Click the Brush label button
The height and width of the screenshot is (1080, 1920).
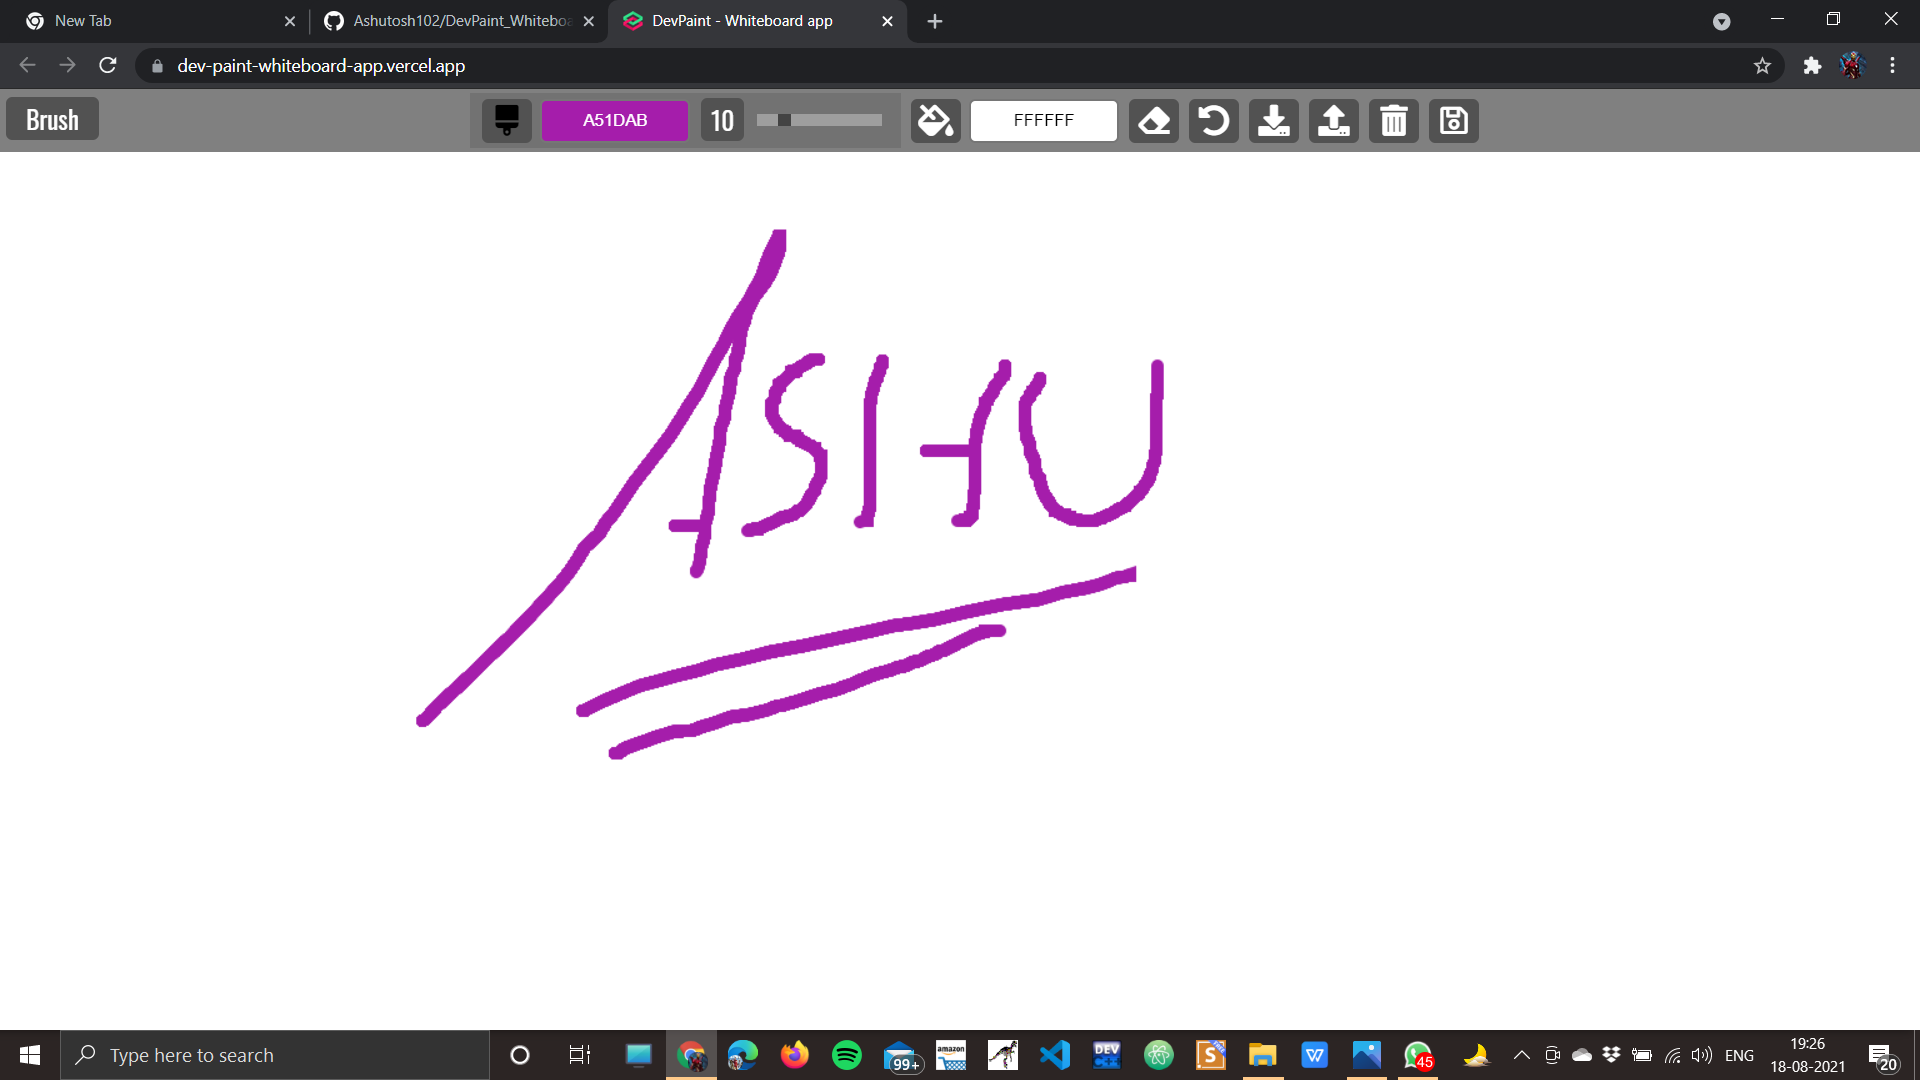click(x=52, y=118)
